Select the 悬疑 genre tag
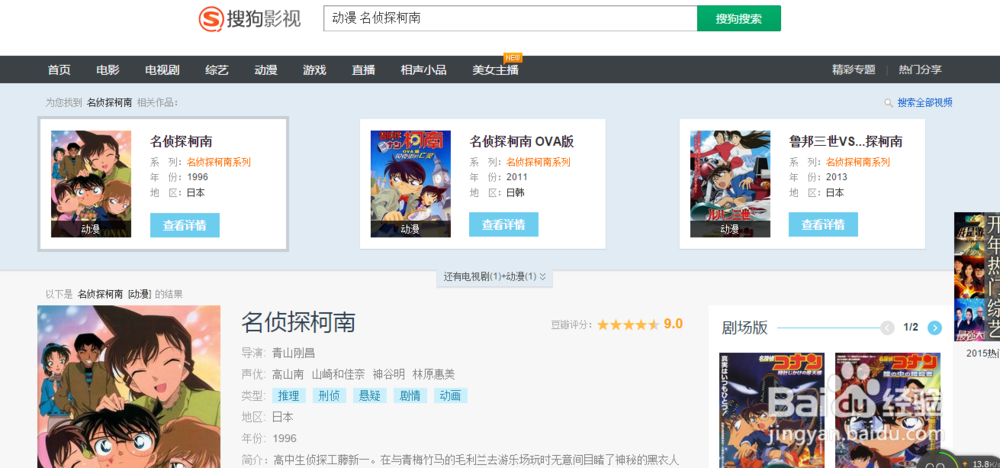This screenshot has height=468, width=1000. 370,395
